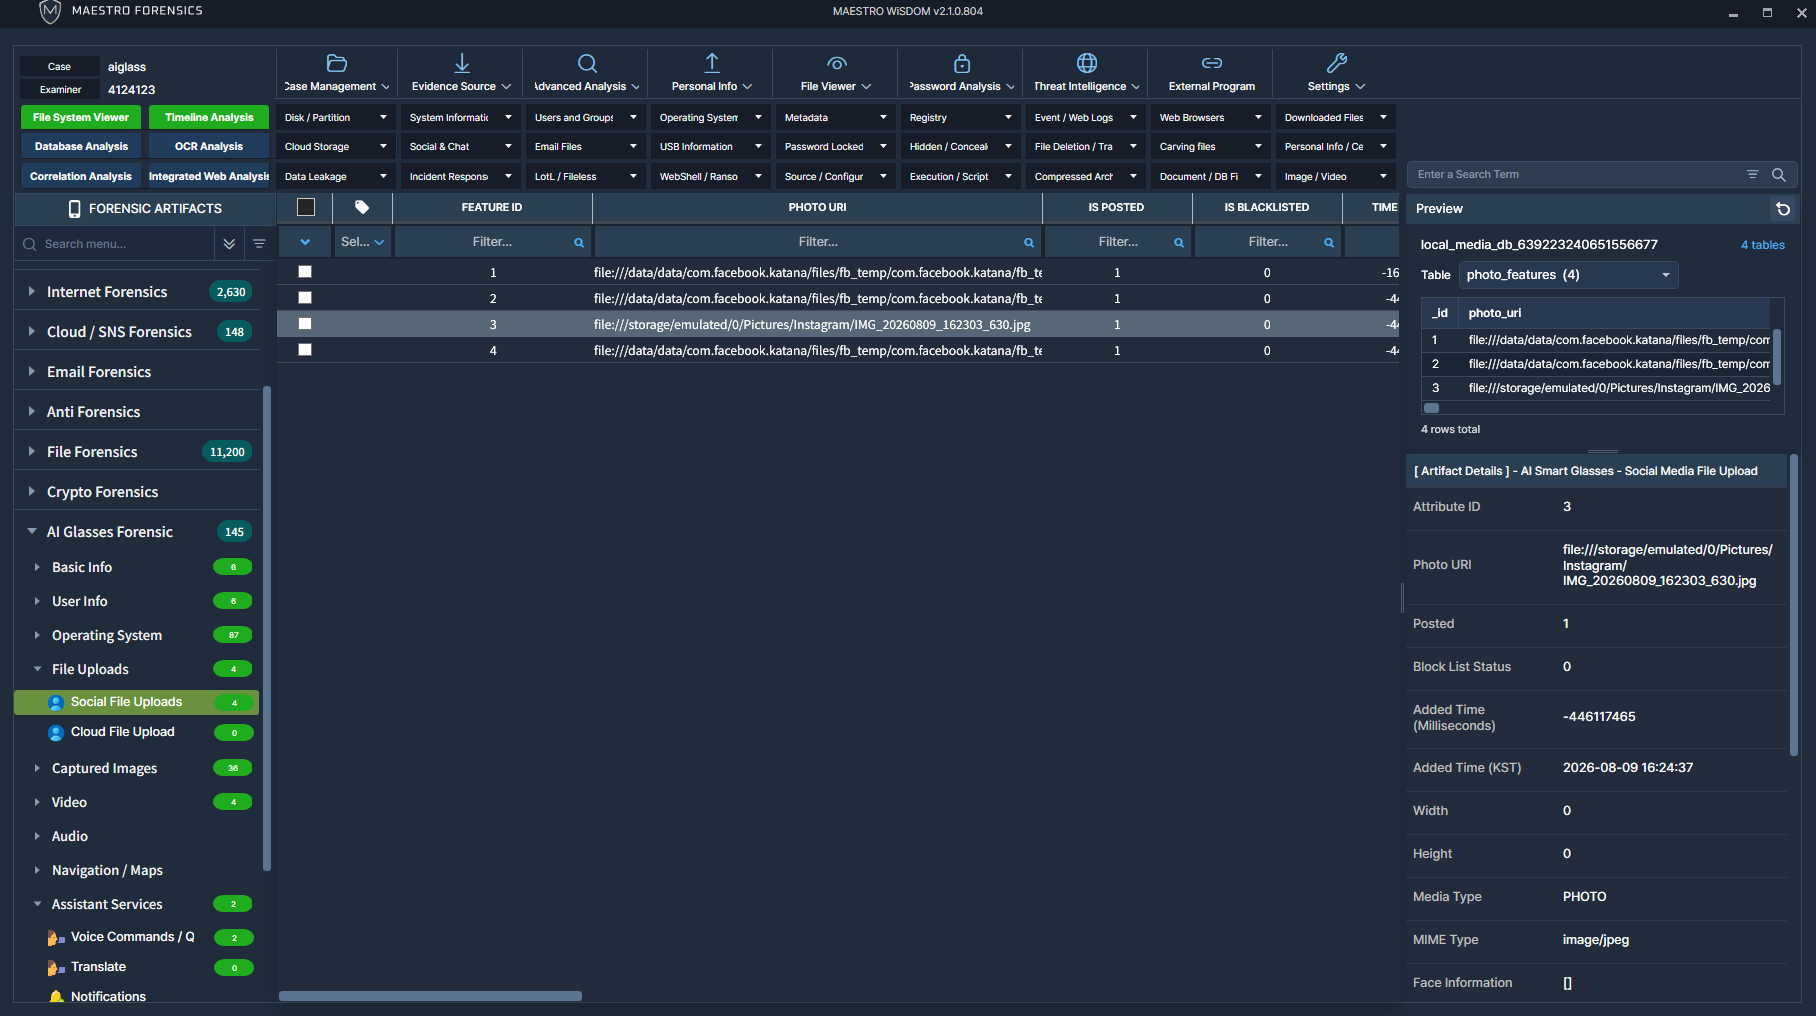The height and width of the screenshot is (1016, 1816).
Task: Click the tag icon in table header
Action: (362, 207)
